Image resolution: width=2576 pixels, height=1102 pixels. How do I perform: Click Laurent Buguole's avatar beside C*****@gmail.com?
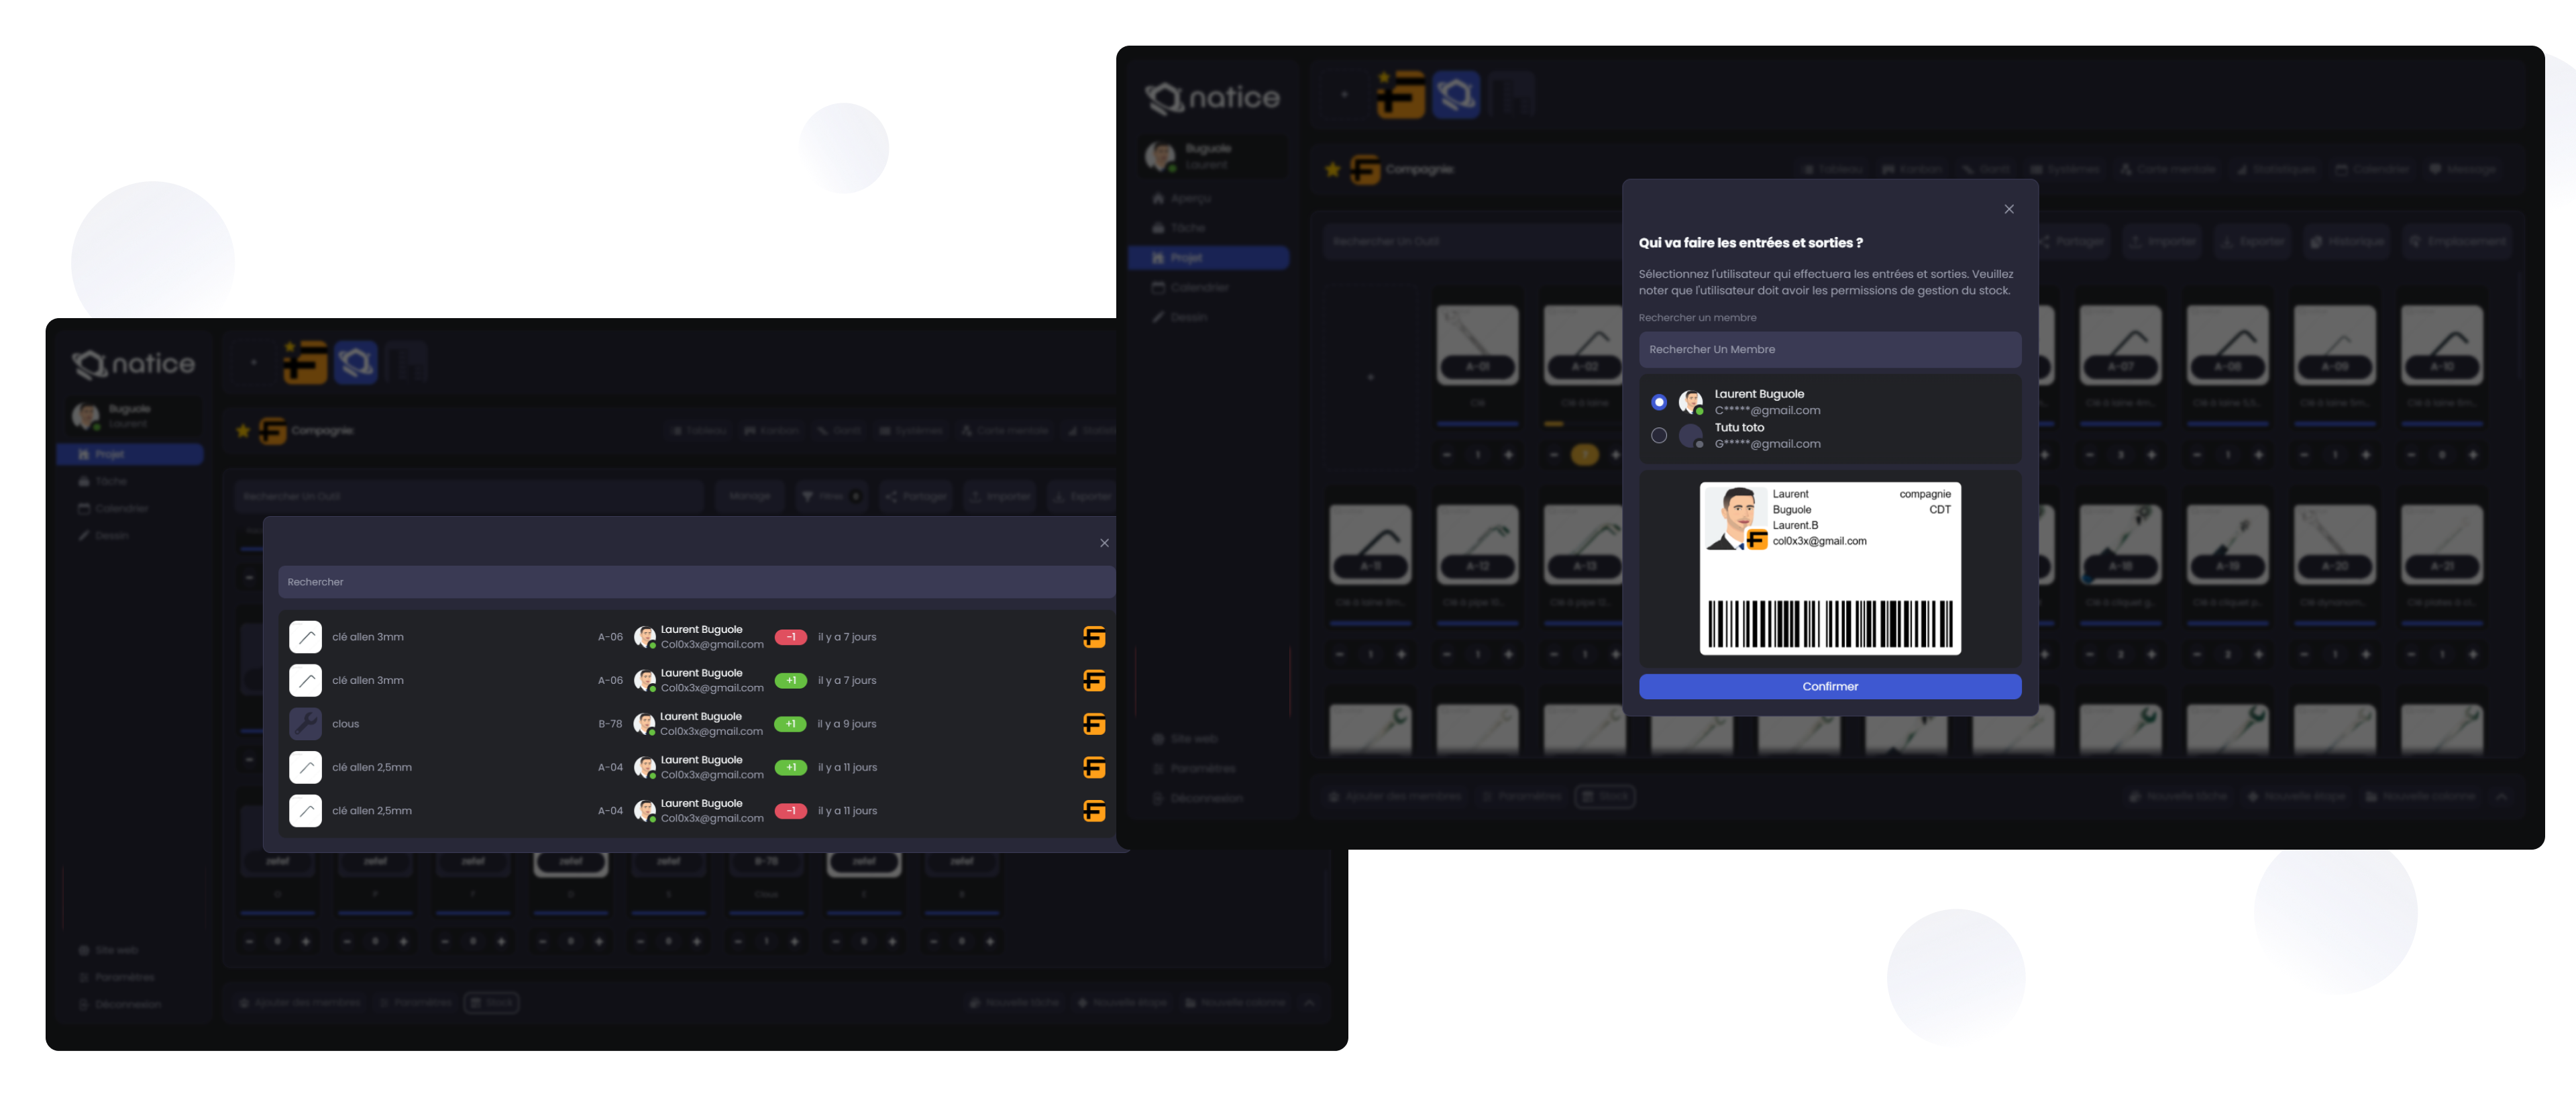pyautogui.click(x=1690, y=402)
